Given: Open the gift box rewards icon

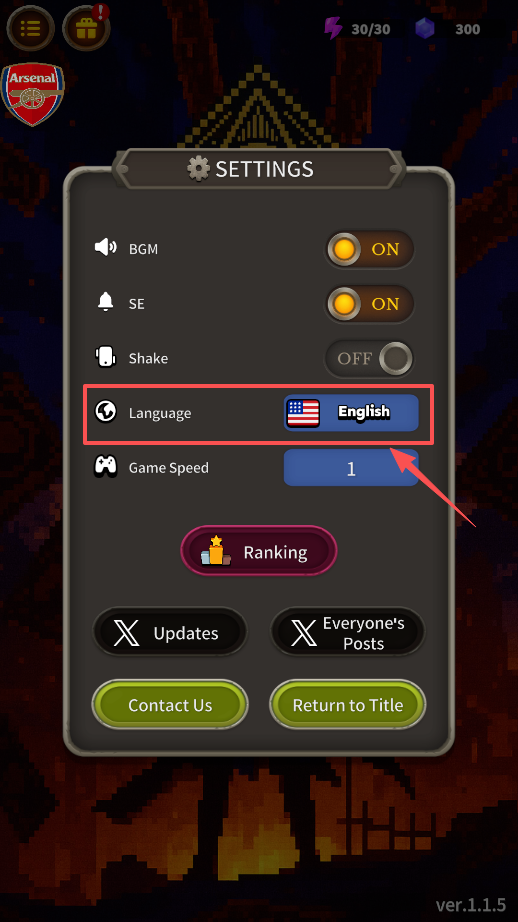Looking at the screenshot, I should (86, 28).
